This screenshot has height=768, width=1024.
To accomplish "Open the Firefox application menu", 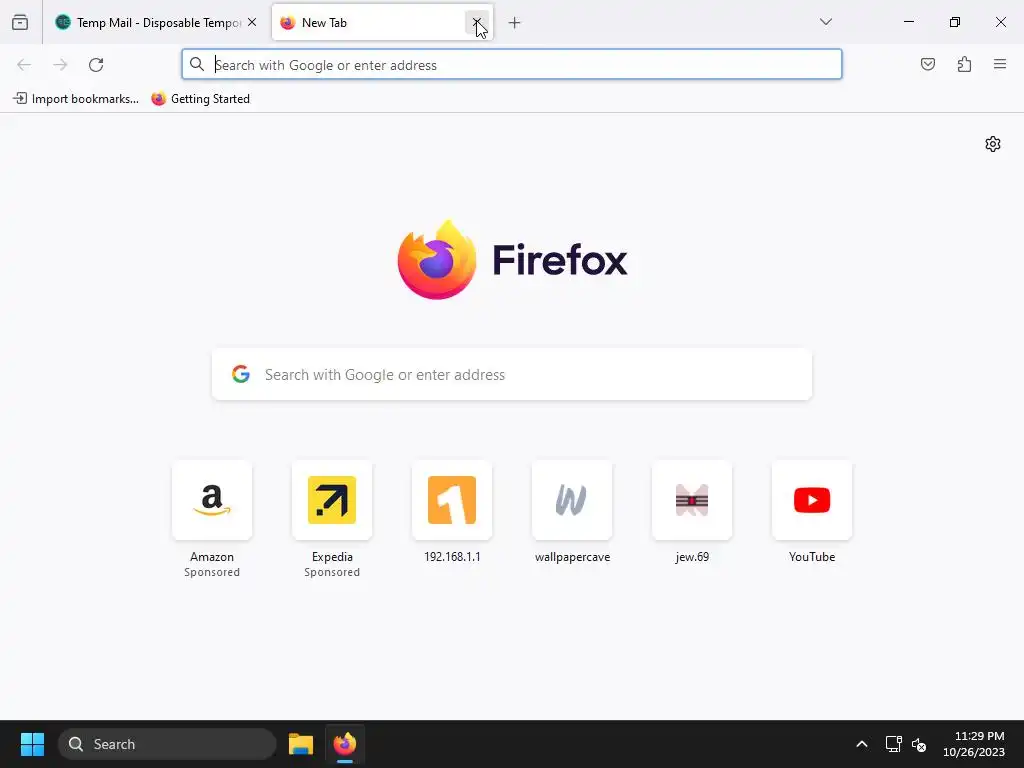I will (x=1000, y=64).
